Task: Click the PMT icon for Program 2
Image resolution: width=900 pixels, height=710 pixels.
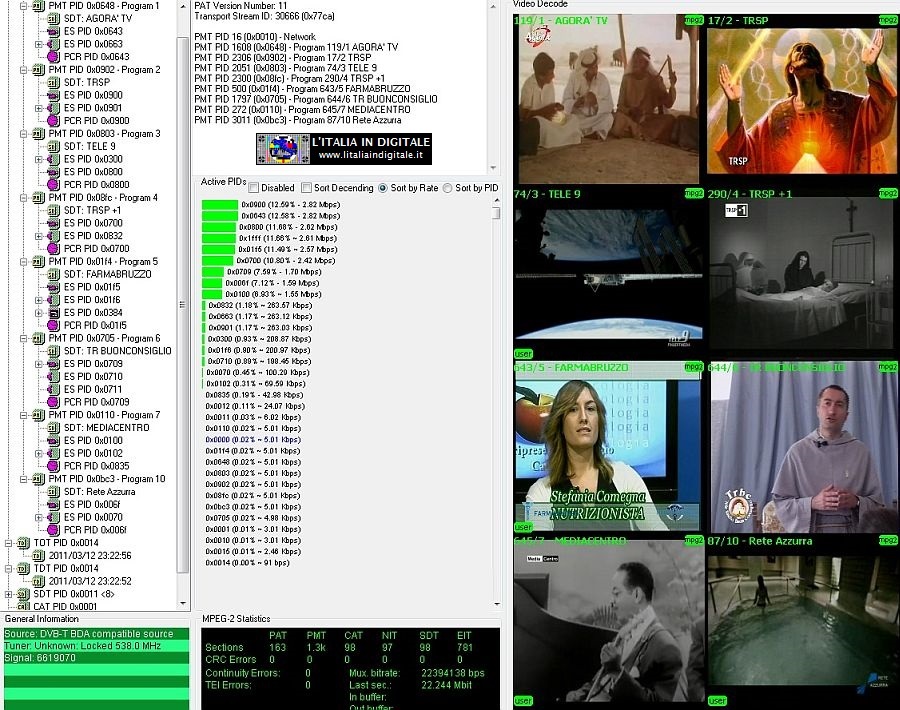Action: coord(38,70)
